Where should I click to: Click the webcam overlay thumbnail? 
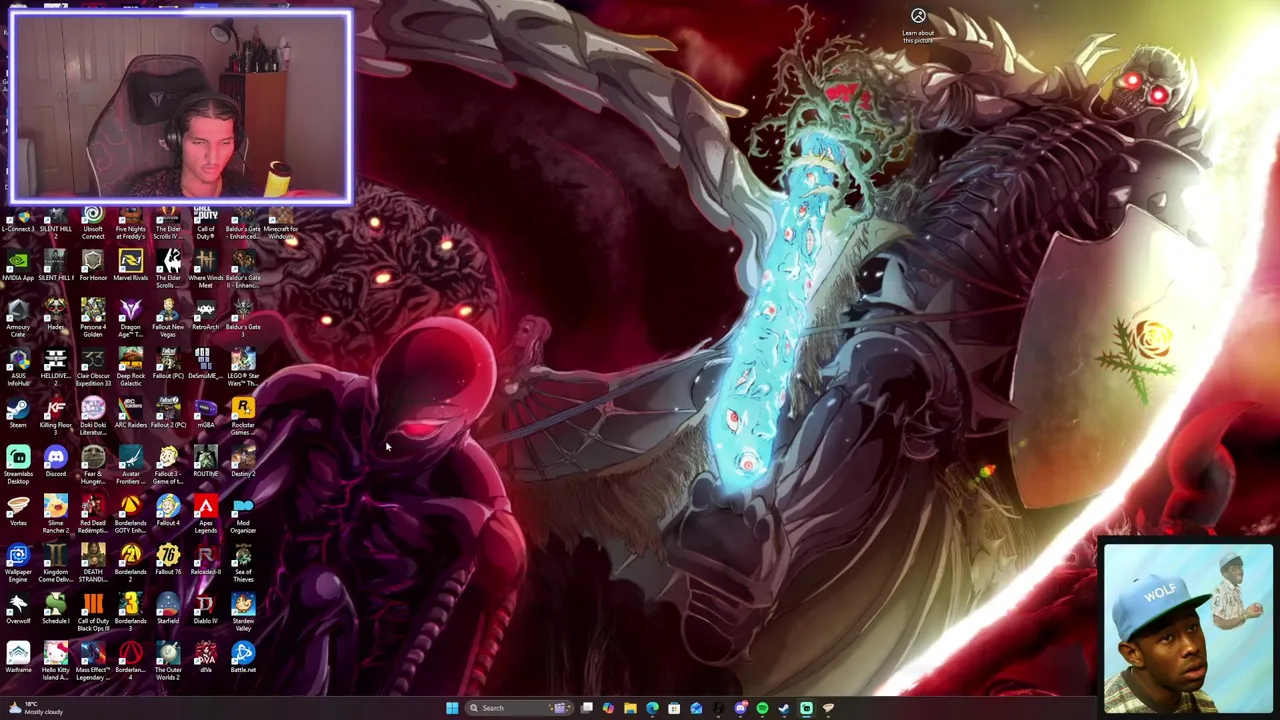tap(181, 107)
